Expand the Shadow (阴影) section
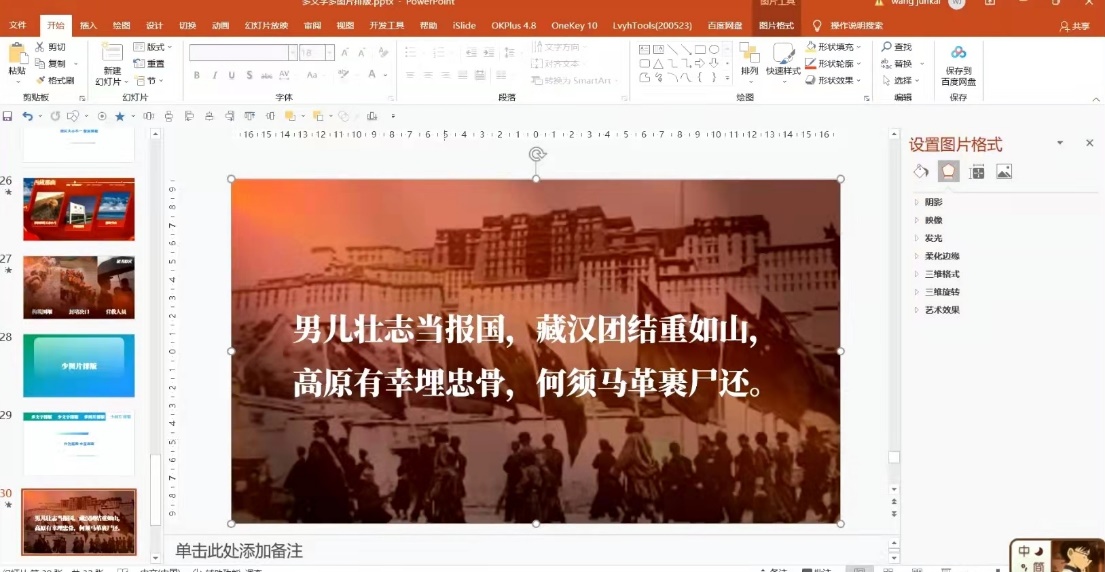This screenshot has width=1105, height=572. pyautogui.click(x=933, y=202)
